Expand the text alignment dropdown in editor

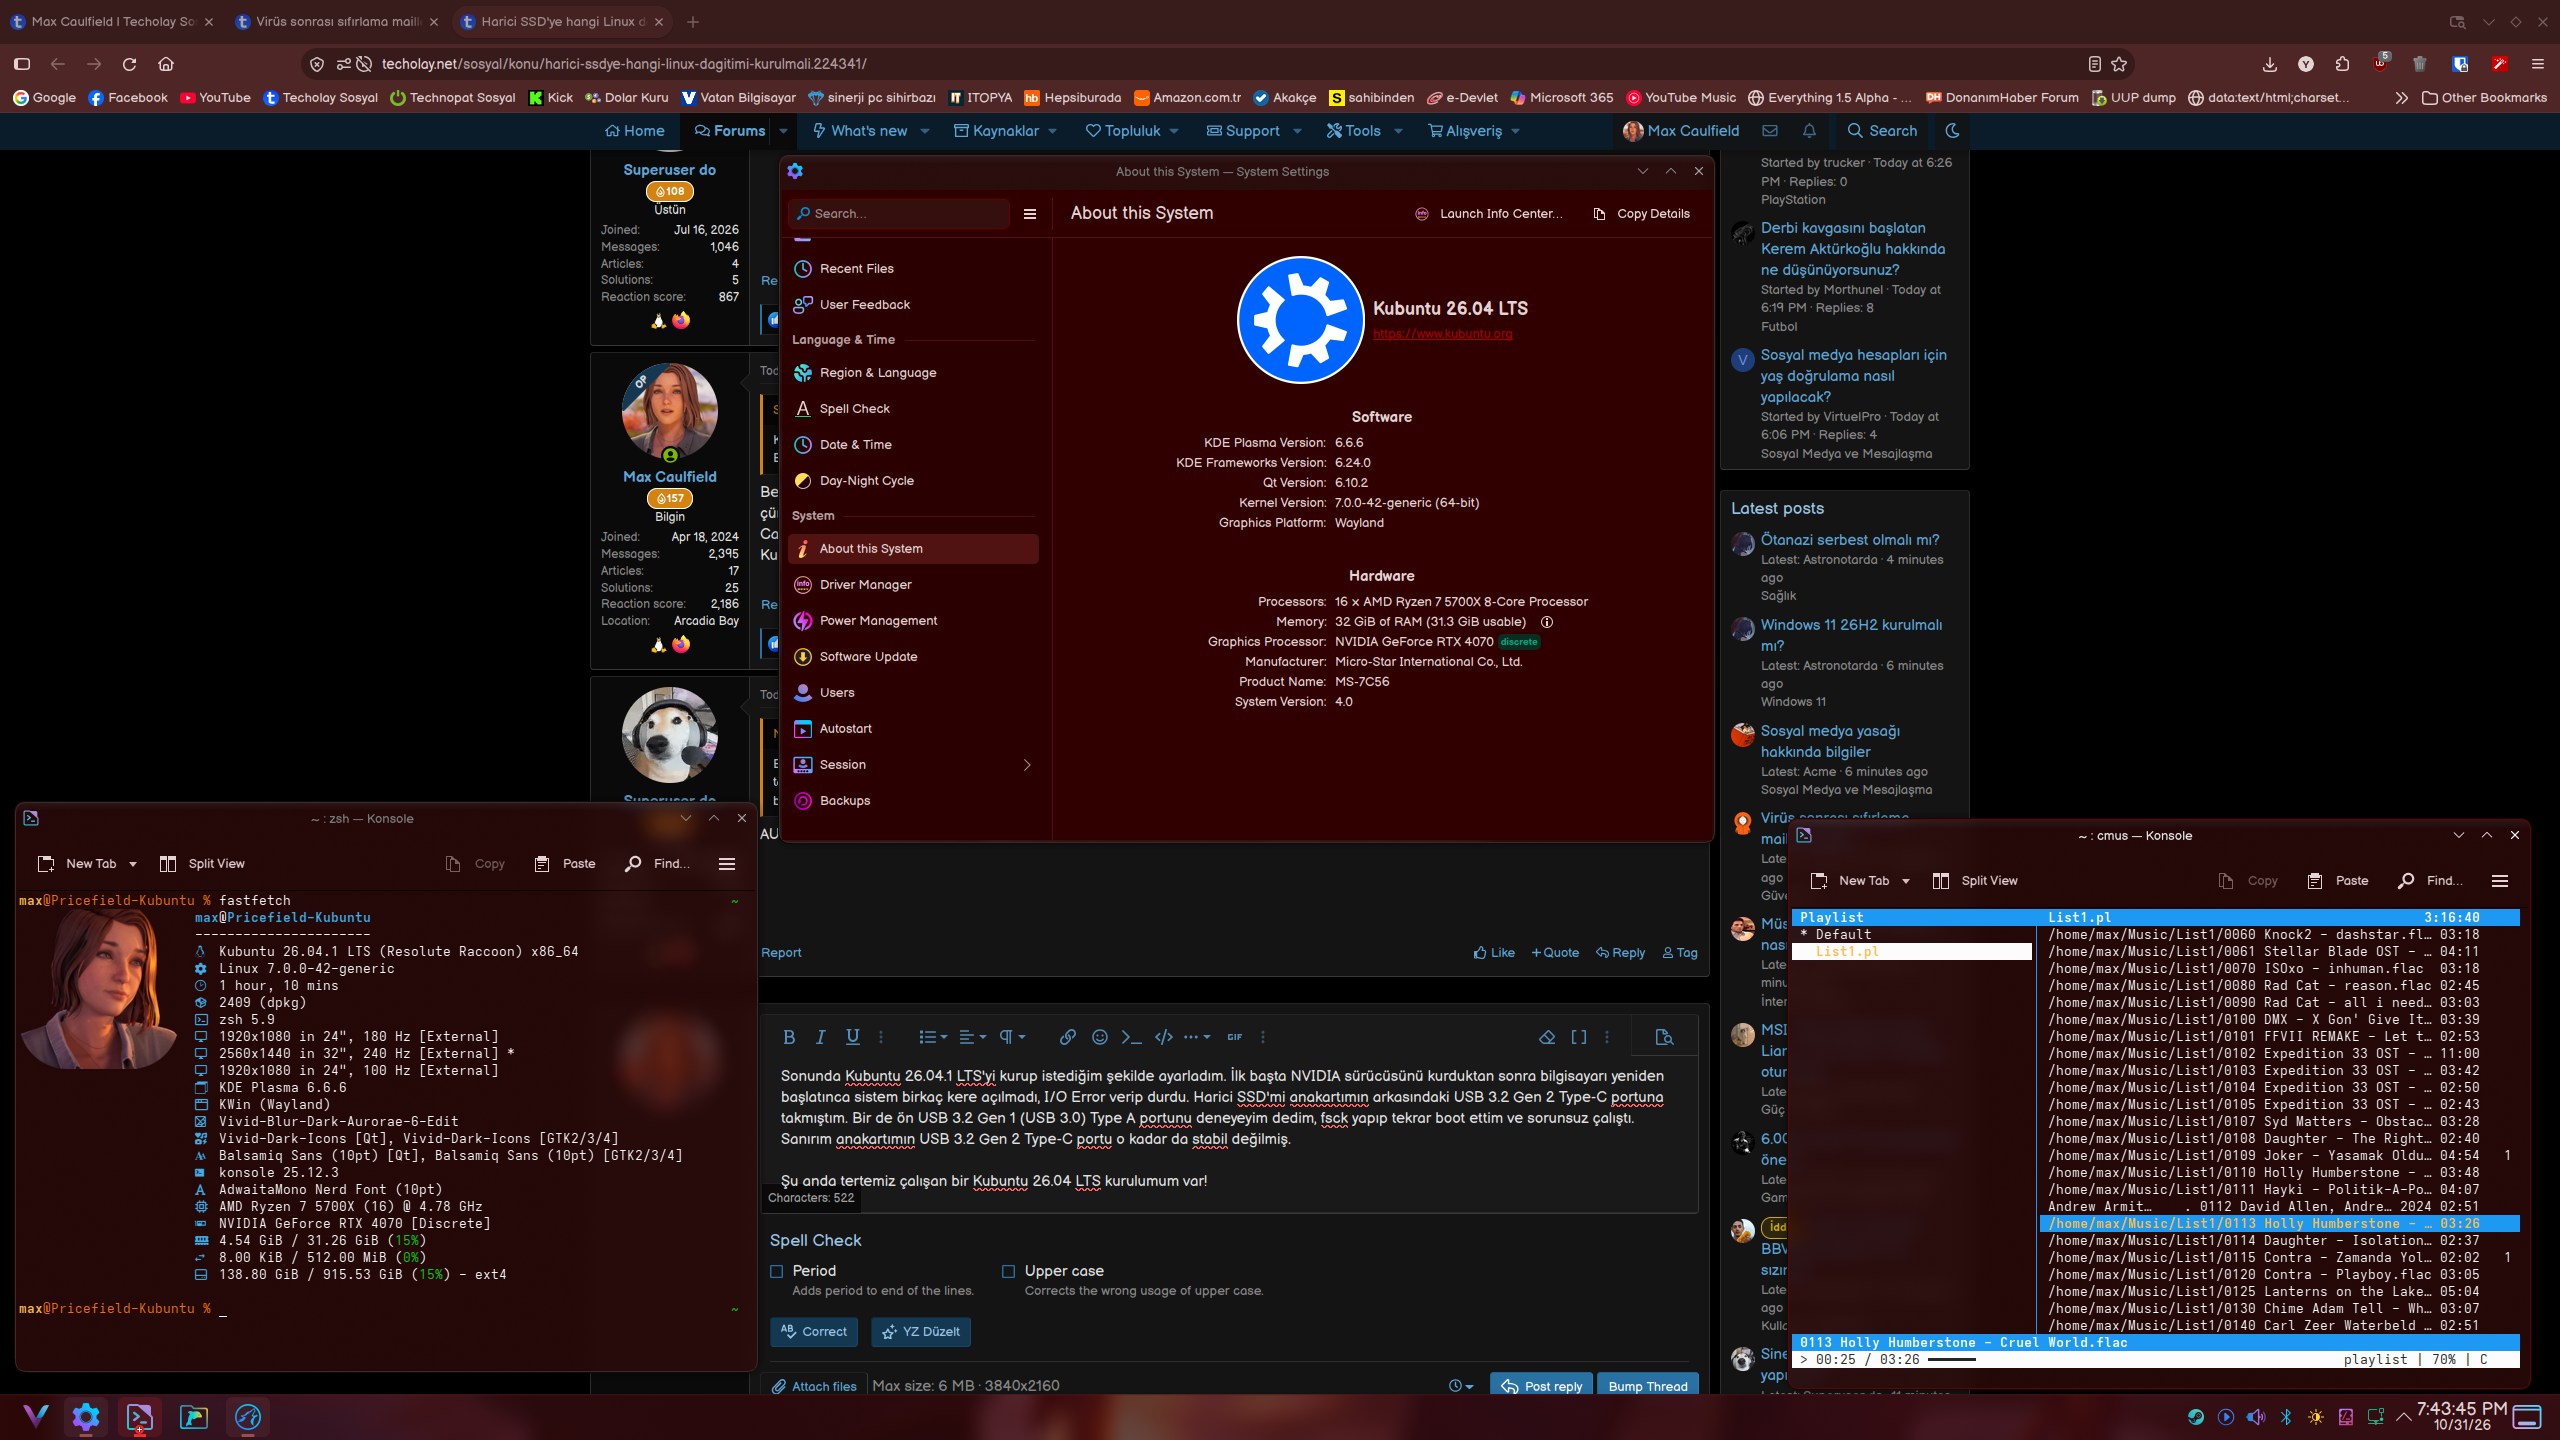[x=973, y=1037]
